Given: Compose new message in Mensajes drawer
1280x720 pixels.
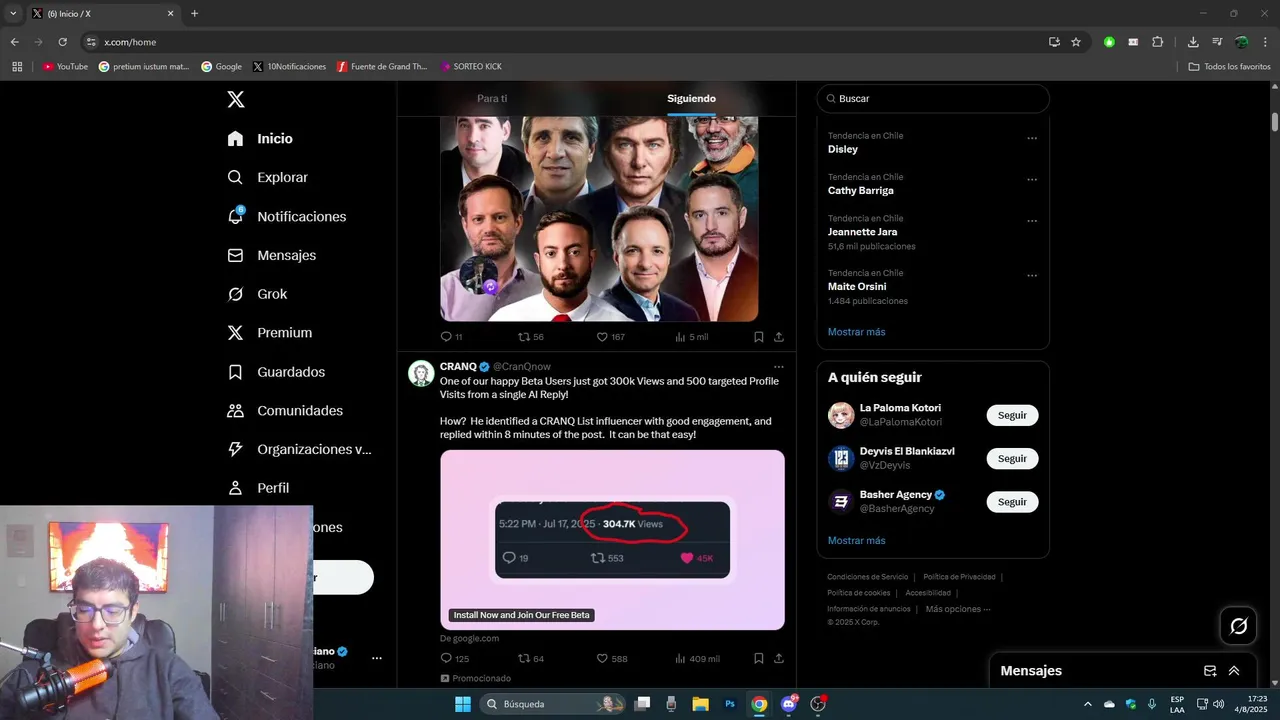Looking at the screenshot, I should 1210,671.
